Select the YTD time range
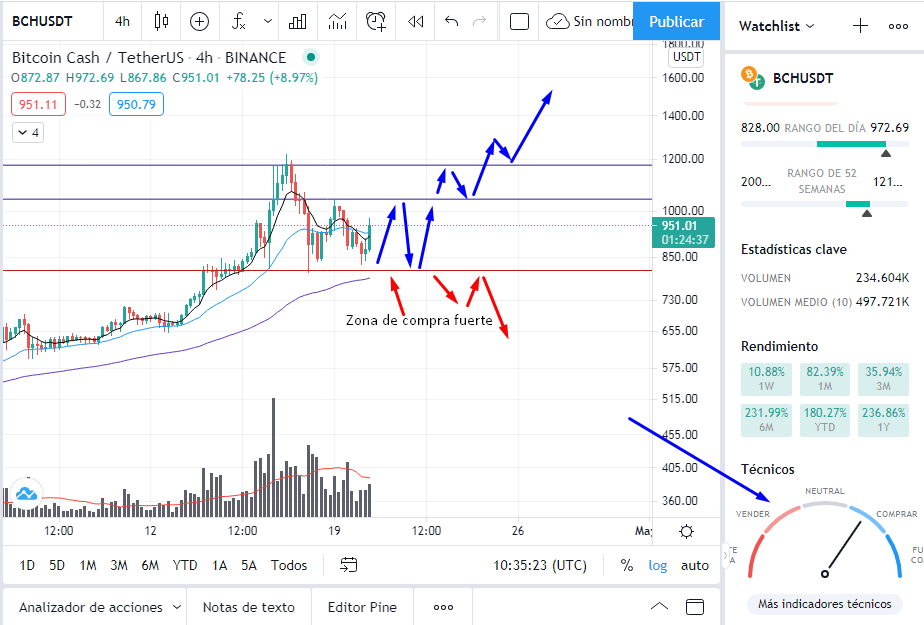 pyautogui.click(x=185, y=566)
